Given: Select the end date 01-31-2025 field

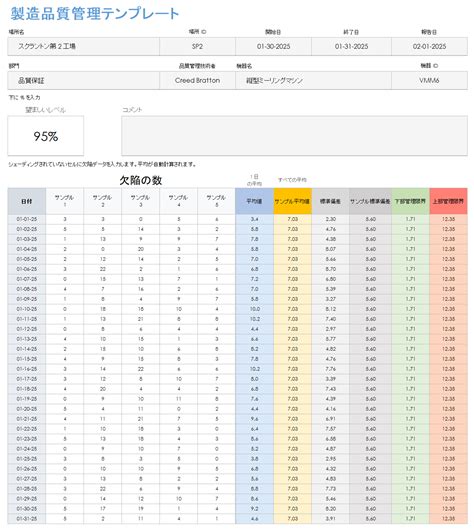Looking at the screenshot, I should pyautogui.click(x=351, y=46).
